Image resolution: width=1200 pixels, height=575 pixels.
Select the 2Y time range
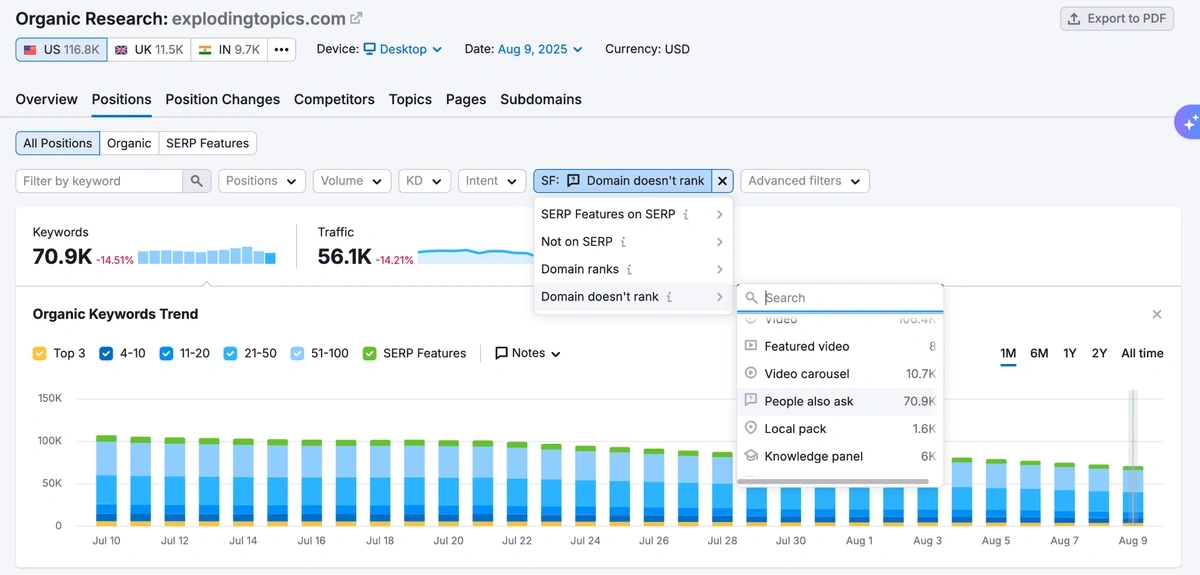(x=1099, y=353)
